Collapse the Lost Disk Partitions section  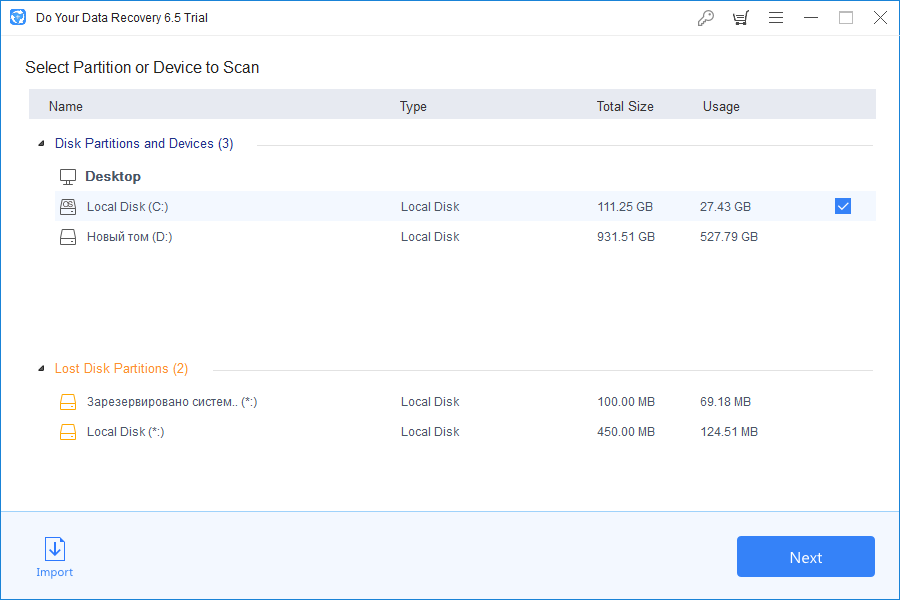coord(40,368)
